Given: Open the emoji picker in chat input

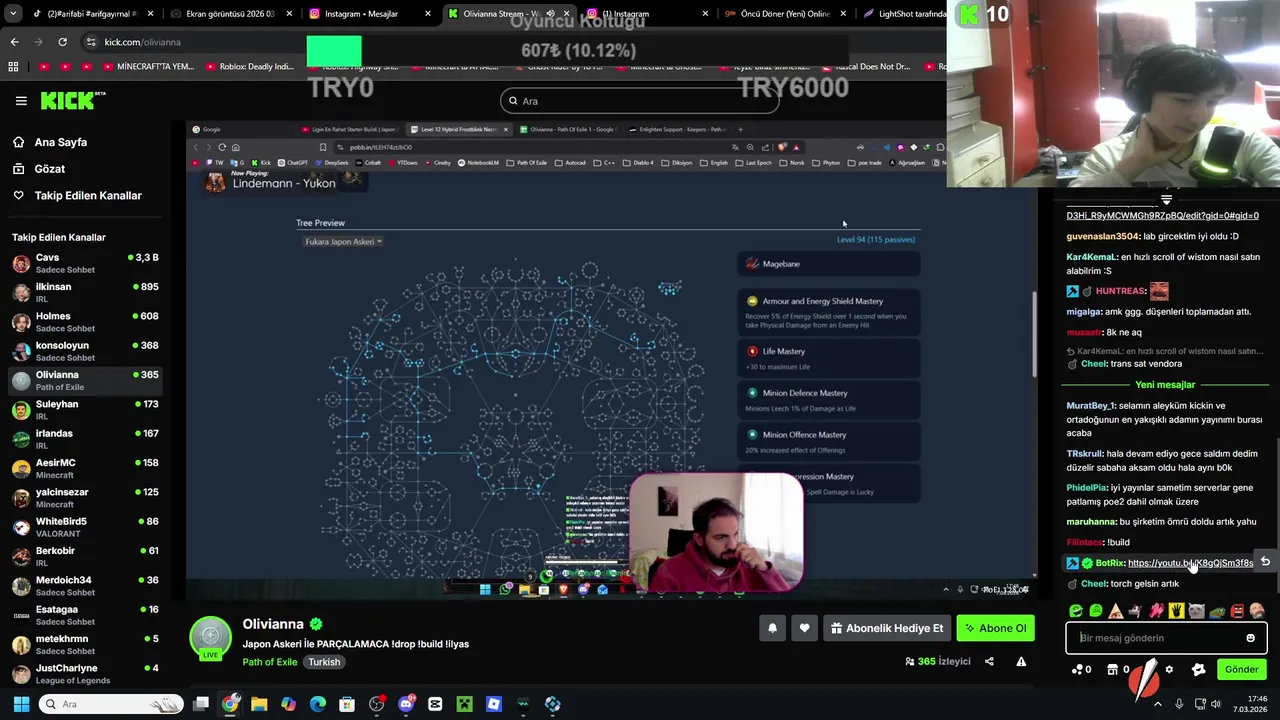Looking at the screenshot, I should (x=1250, y=638).
